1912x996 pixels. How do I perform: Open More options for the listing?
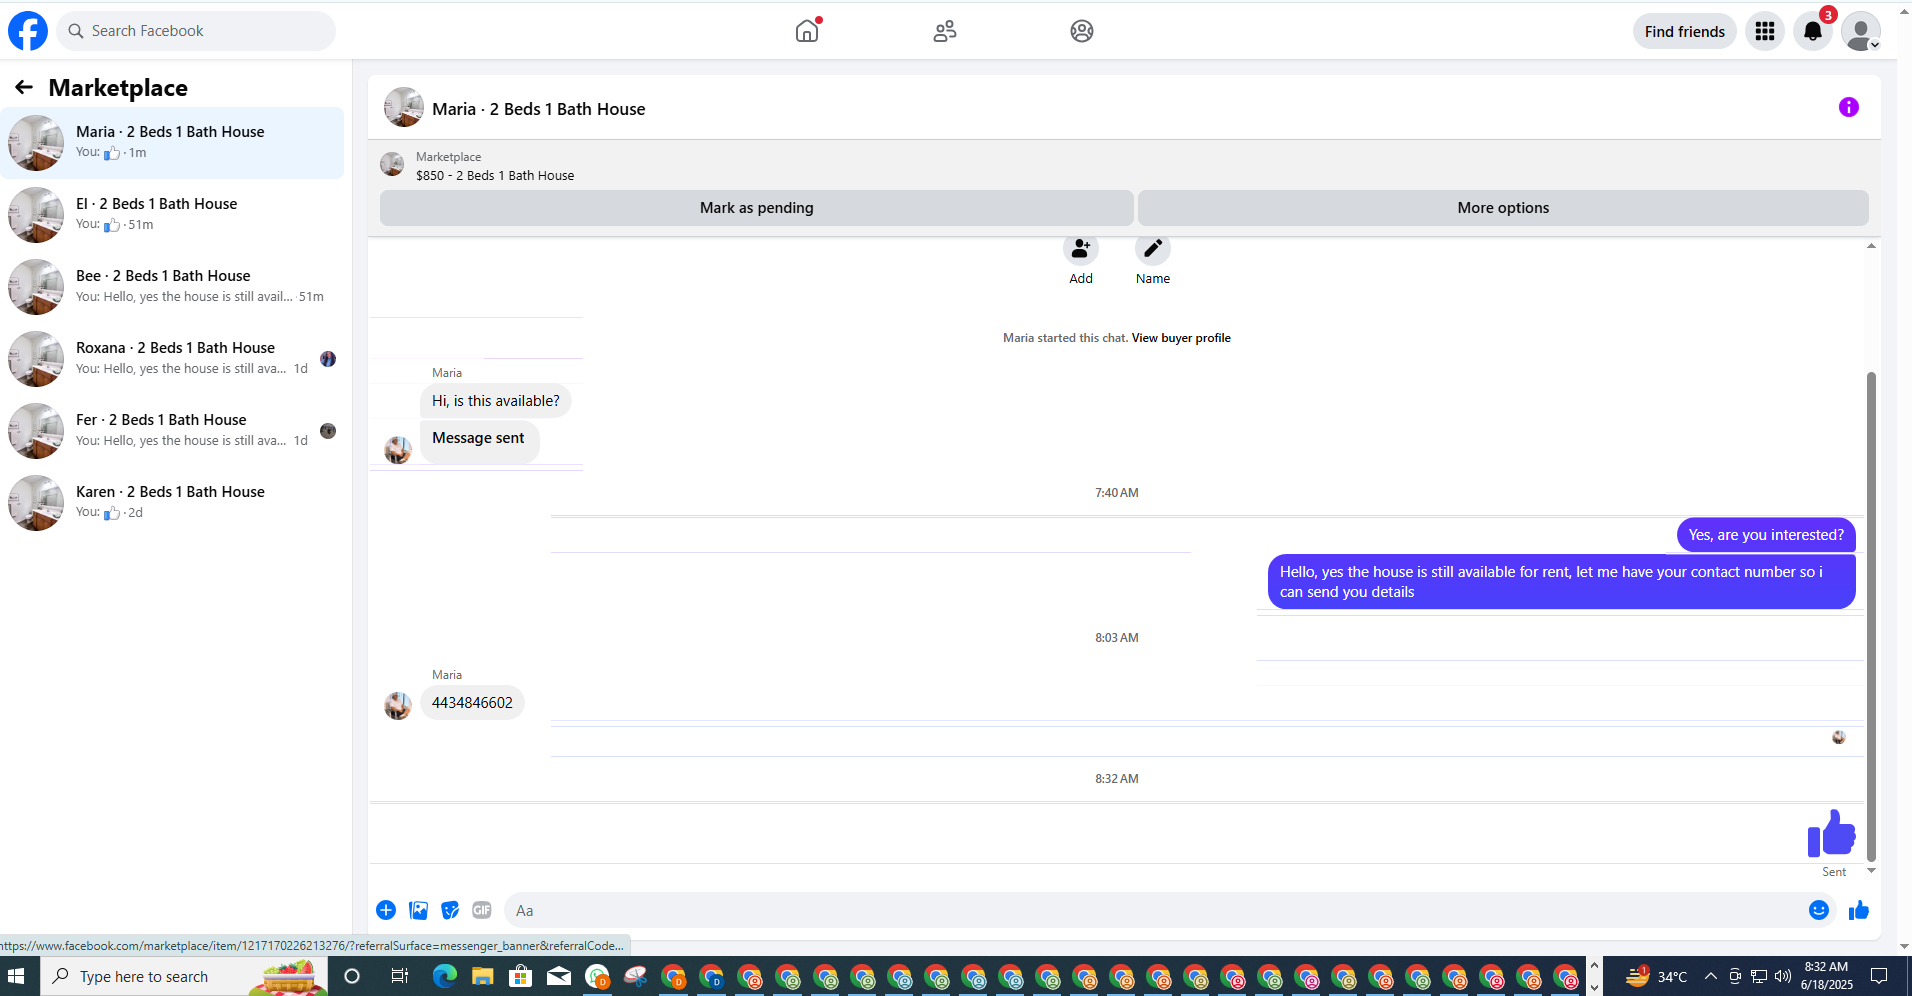tap(1503, 208)
